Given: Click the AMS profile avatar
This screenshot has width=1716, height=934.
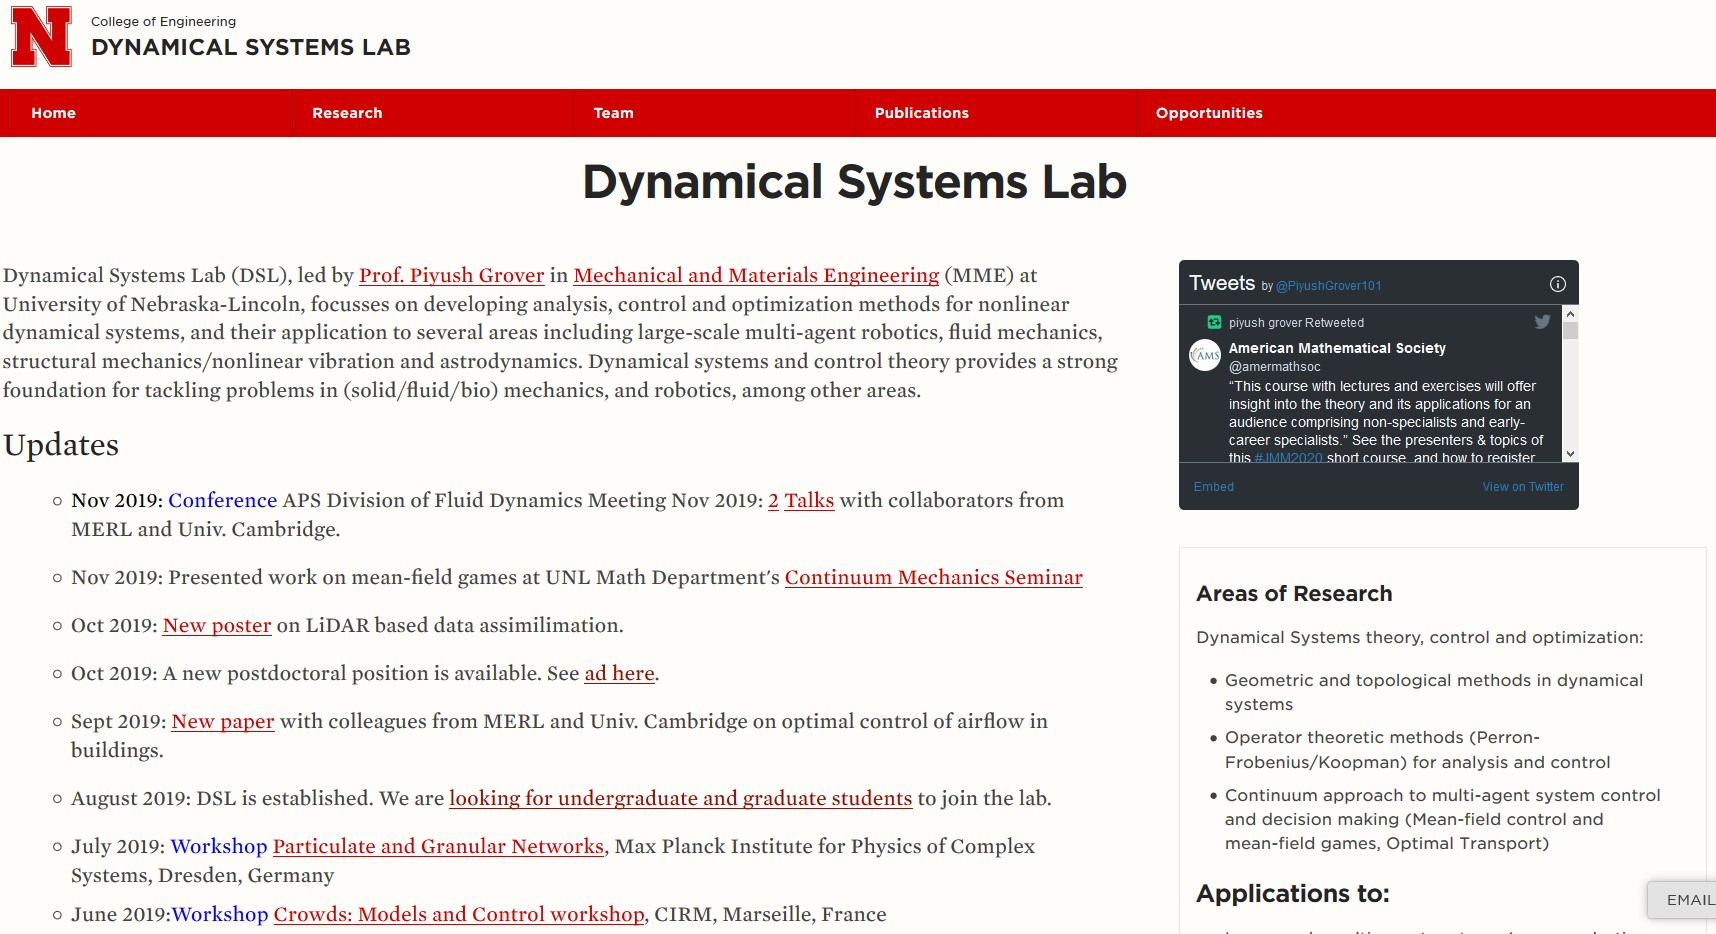Looking at the screenshot, I should tap(1205, 355).
